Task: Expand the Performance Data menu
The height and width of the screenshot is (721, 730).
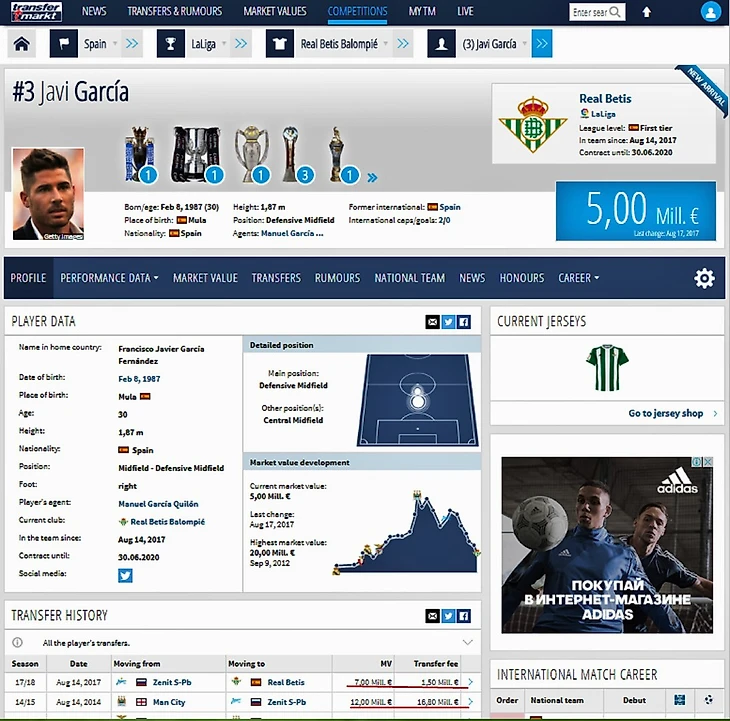Action: pyautogui.click(x=109, y=278)
